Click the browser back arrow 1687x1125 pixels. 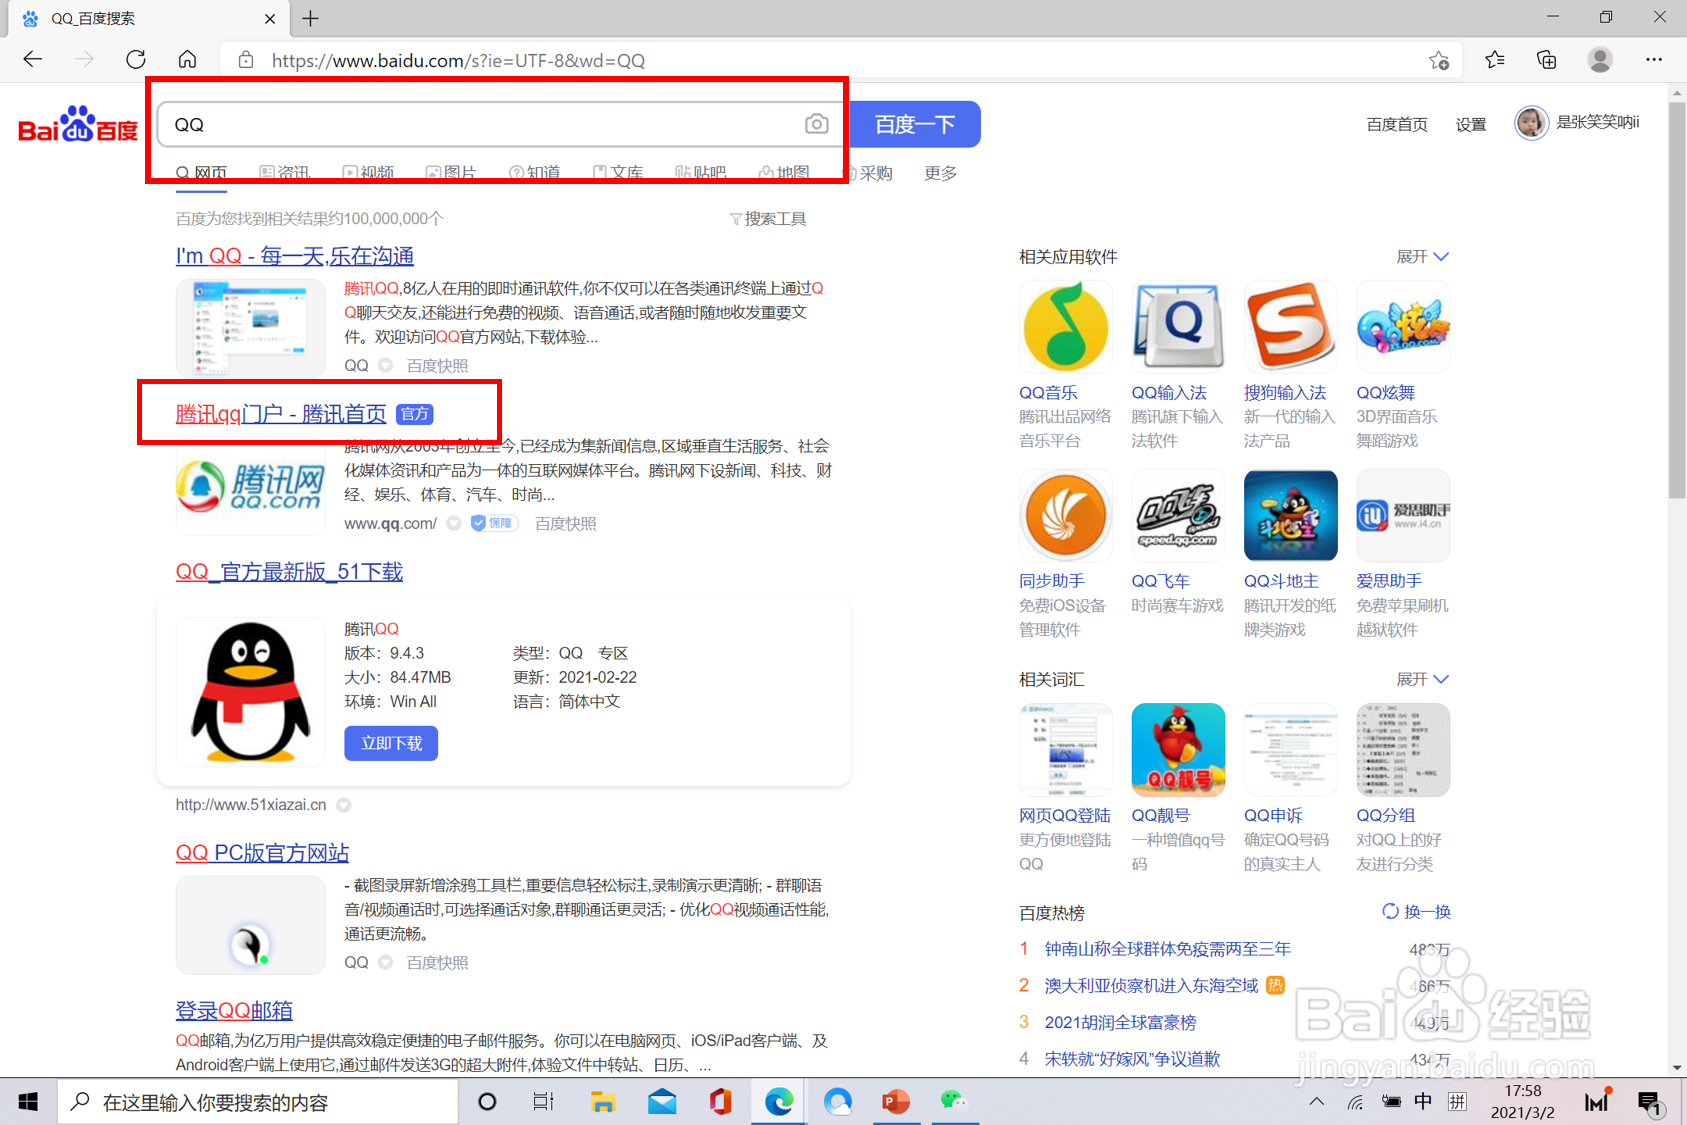click(x=33, y=60)
